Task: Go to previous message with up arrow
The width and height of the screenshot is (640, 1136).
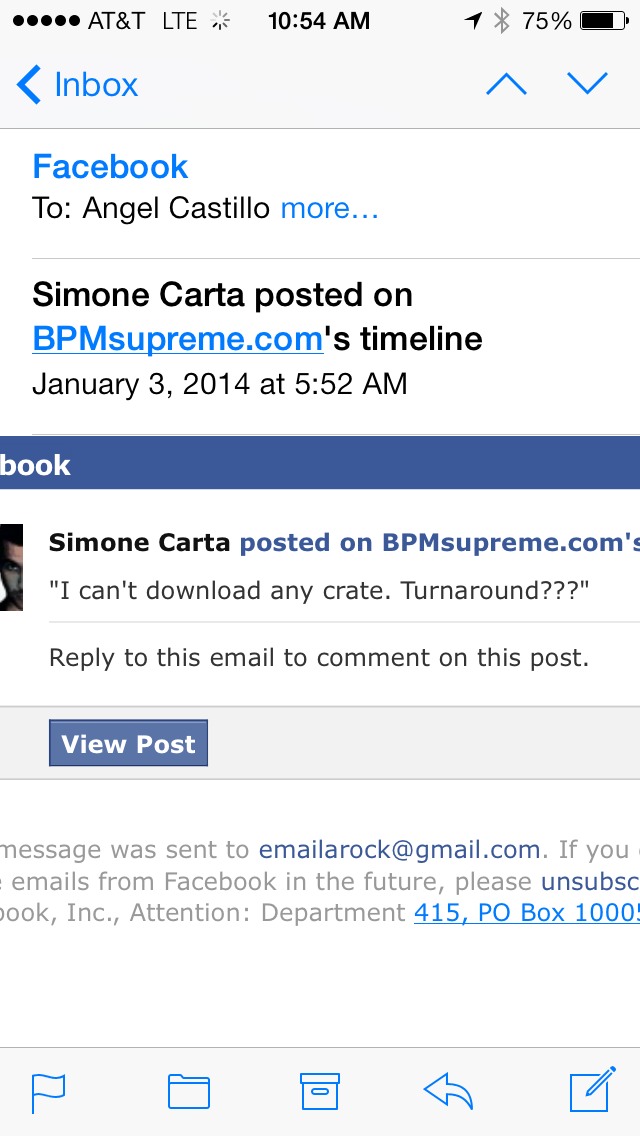Action: coord(506,85)
